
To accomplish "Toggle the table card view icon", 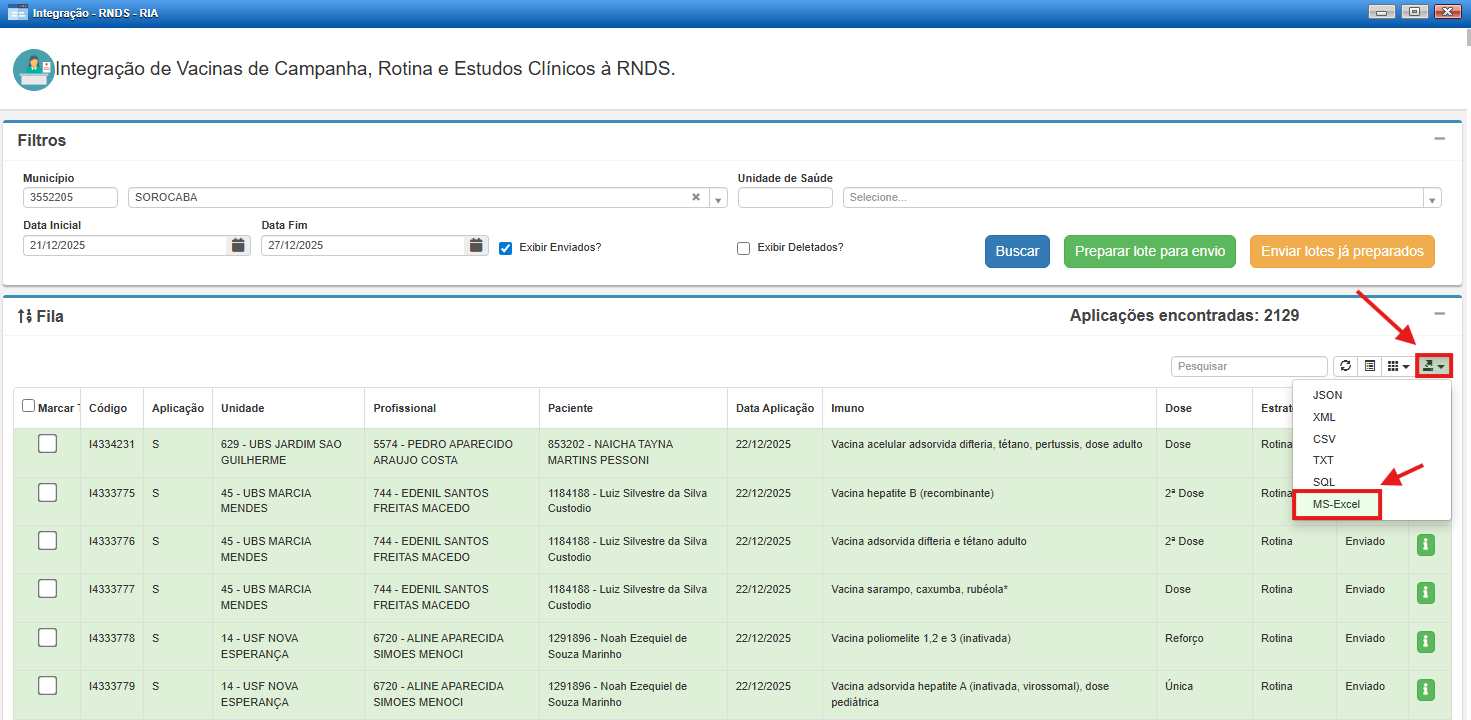I will click(1369, 367).
